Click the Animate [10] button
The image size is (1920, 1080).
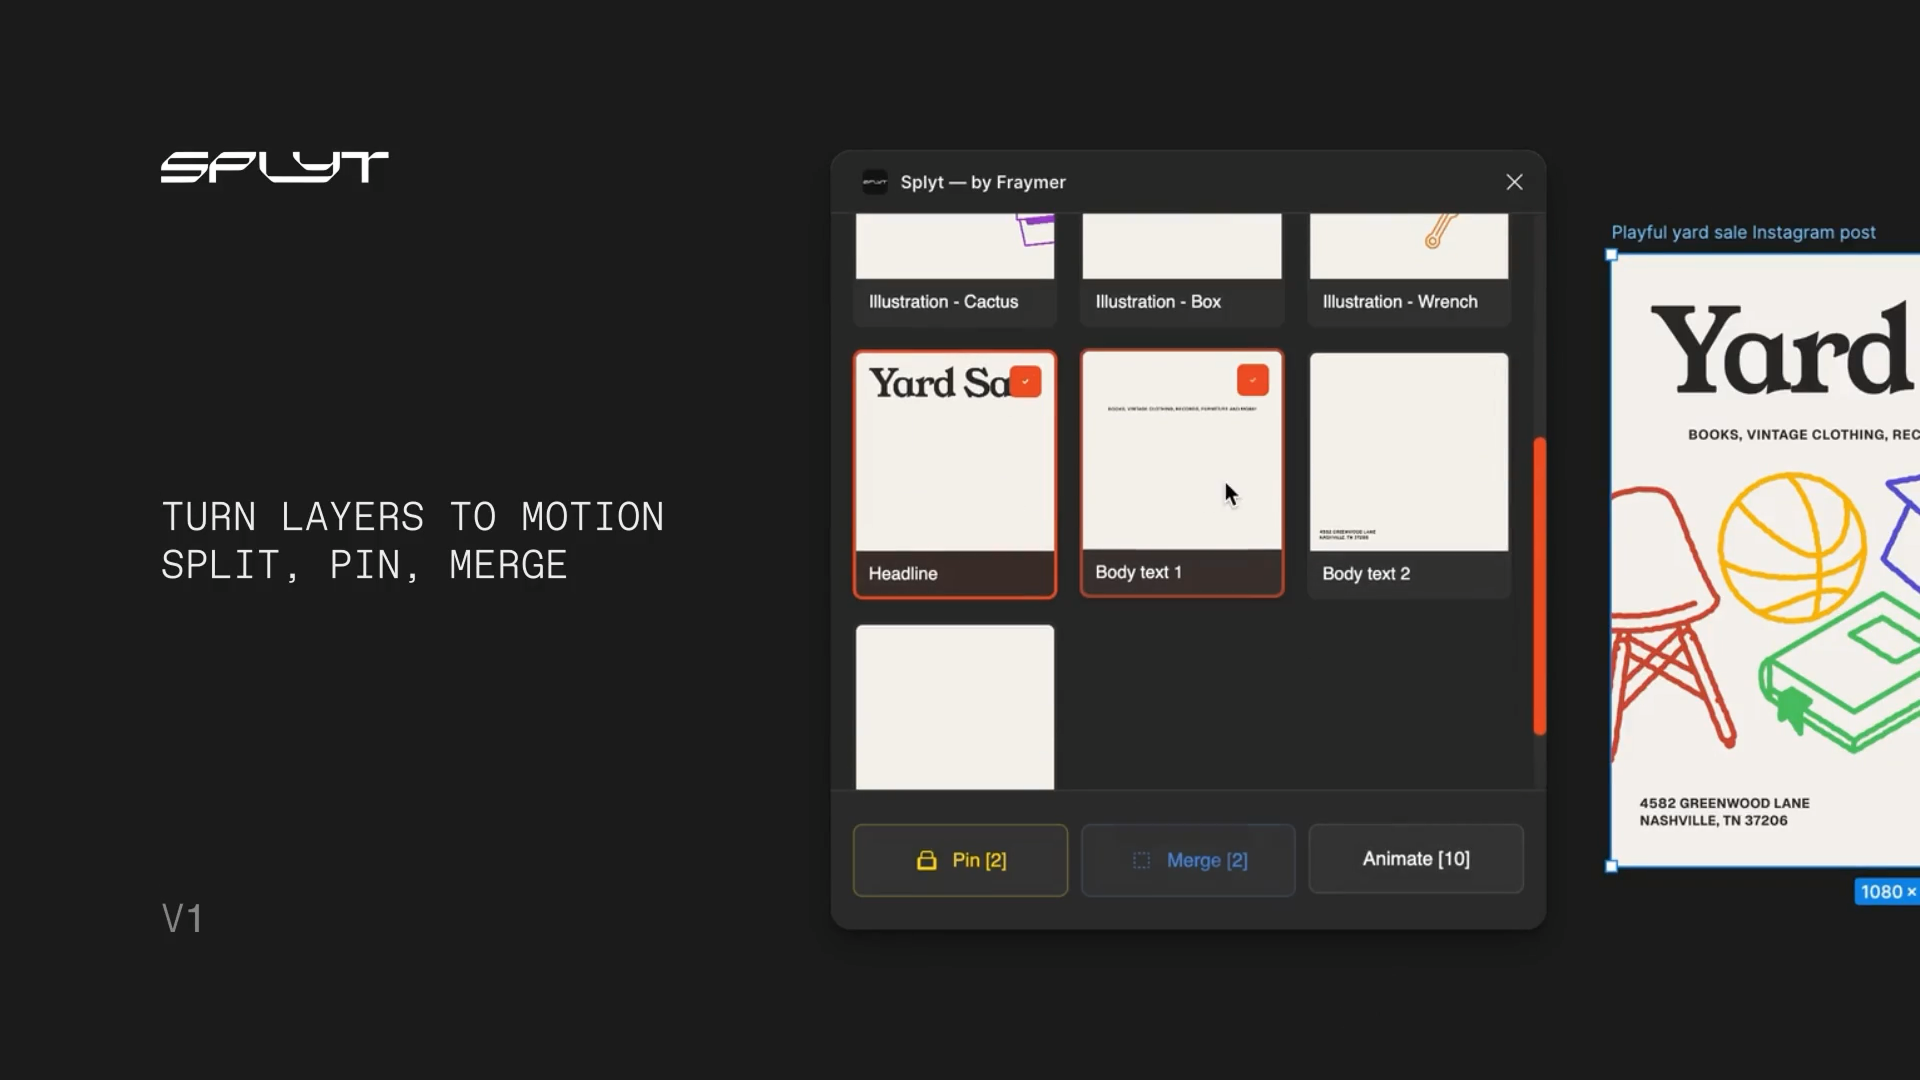tap(1415, 858)
